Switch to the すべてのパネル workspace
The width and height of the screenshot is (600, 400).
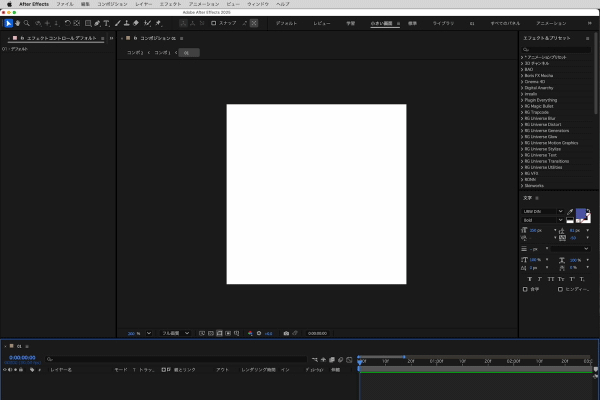(505, 23)
